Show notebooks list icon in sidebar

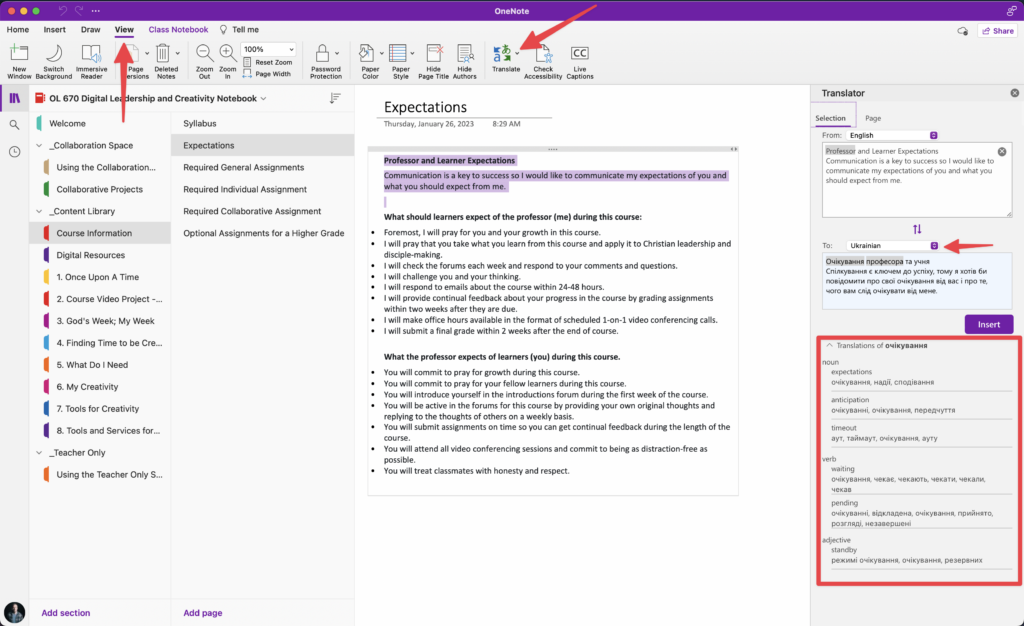[14, 98]
